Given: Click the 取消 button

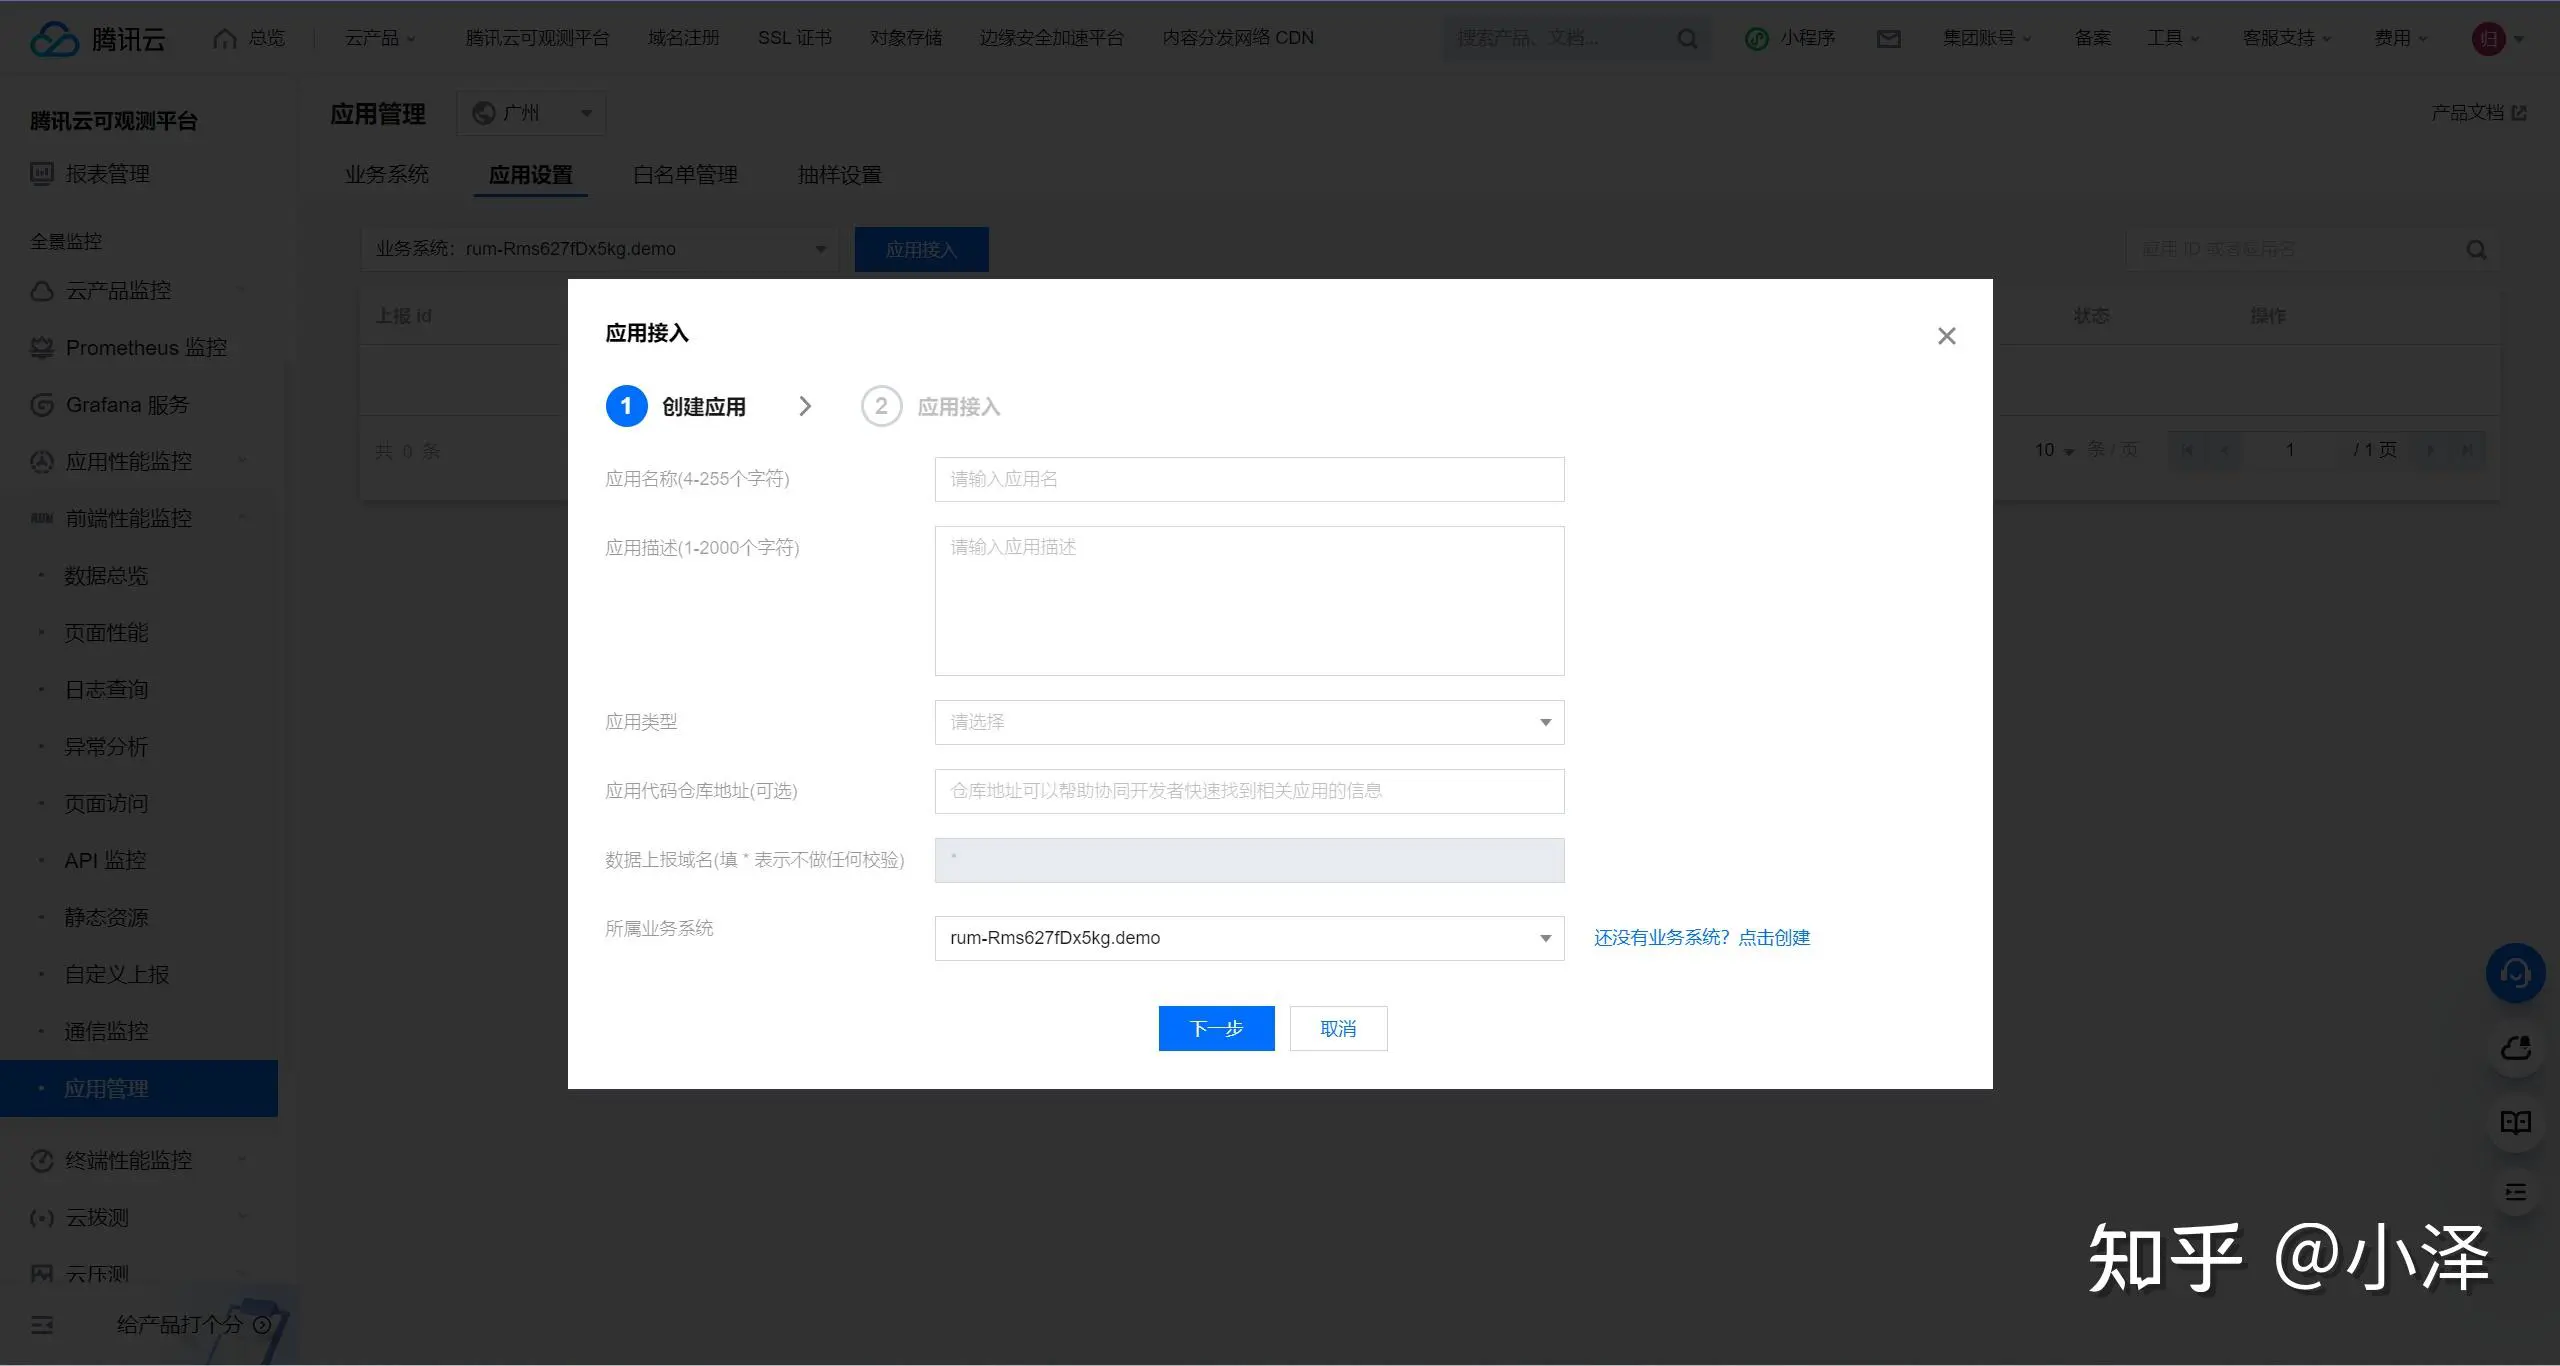Looking at the screenshot, I should pyautogui.click(x=1338, y=1028).
